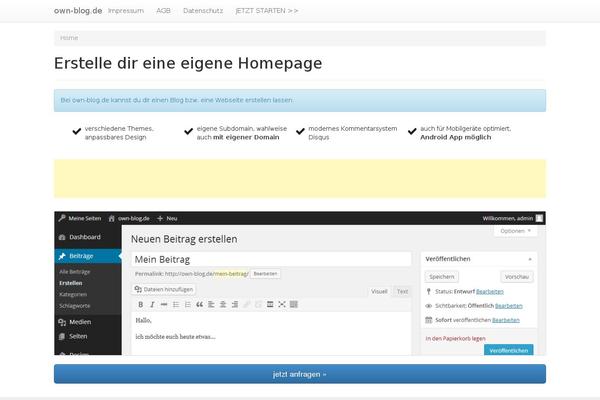The image size is (600, 400).
Task: Click the Home breadcrumb
Action: click(x=69, y=38)
